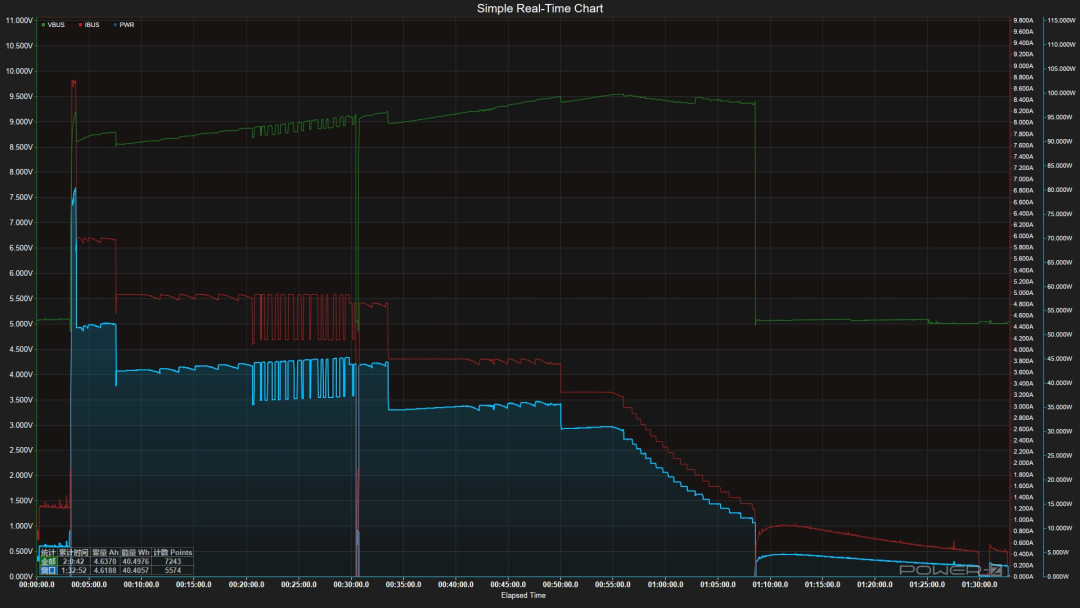The image size is (1080, 608).
Task: Click the 5.000V voltage axis label
Action: click(x=21, y=324)
